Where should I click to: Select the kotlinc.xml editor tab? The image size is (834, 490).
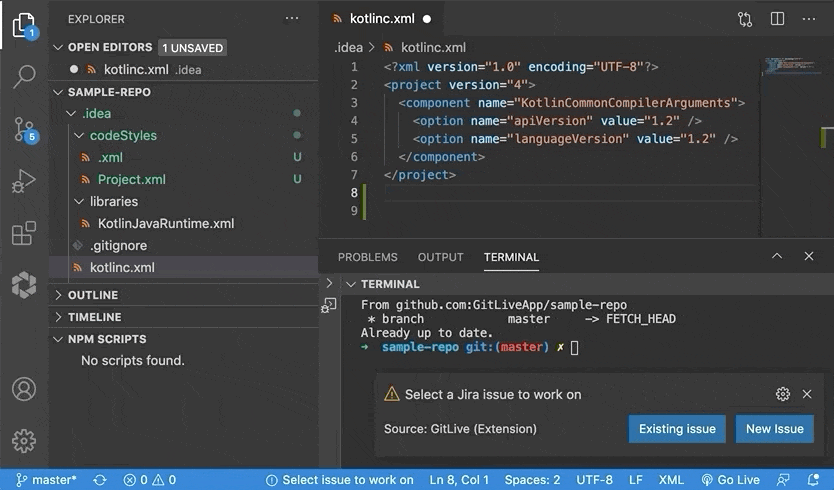381,19
